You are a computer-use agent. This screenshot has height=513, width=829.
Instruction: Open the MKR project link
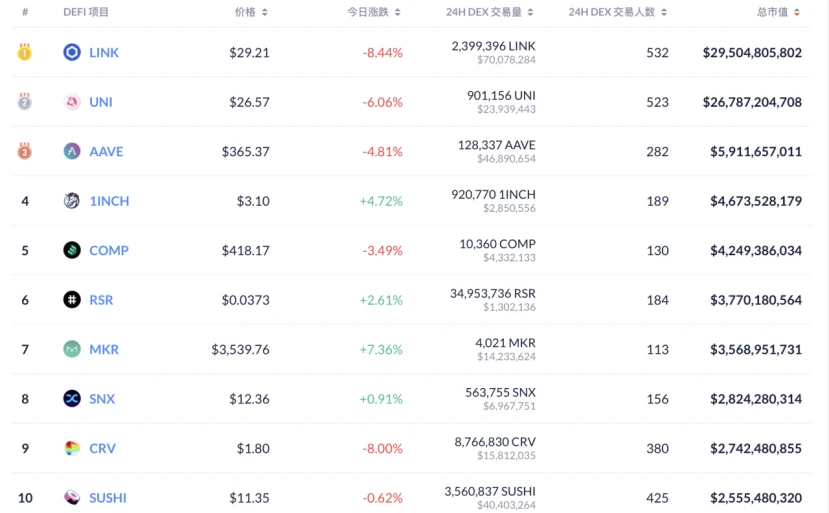[x=104, y=349]
